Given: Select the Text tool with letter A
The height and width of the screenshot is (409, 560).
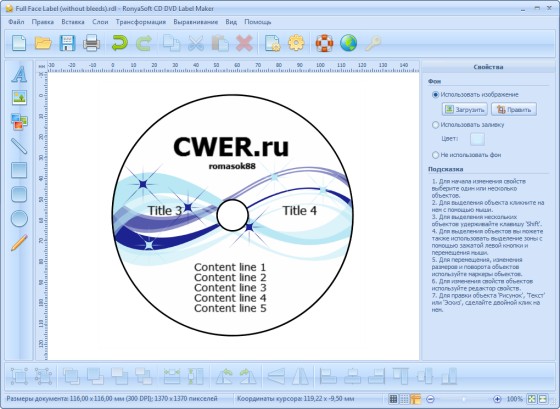Looking at the screenshot, I should (19, 74).
